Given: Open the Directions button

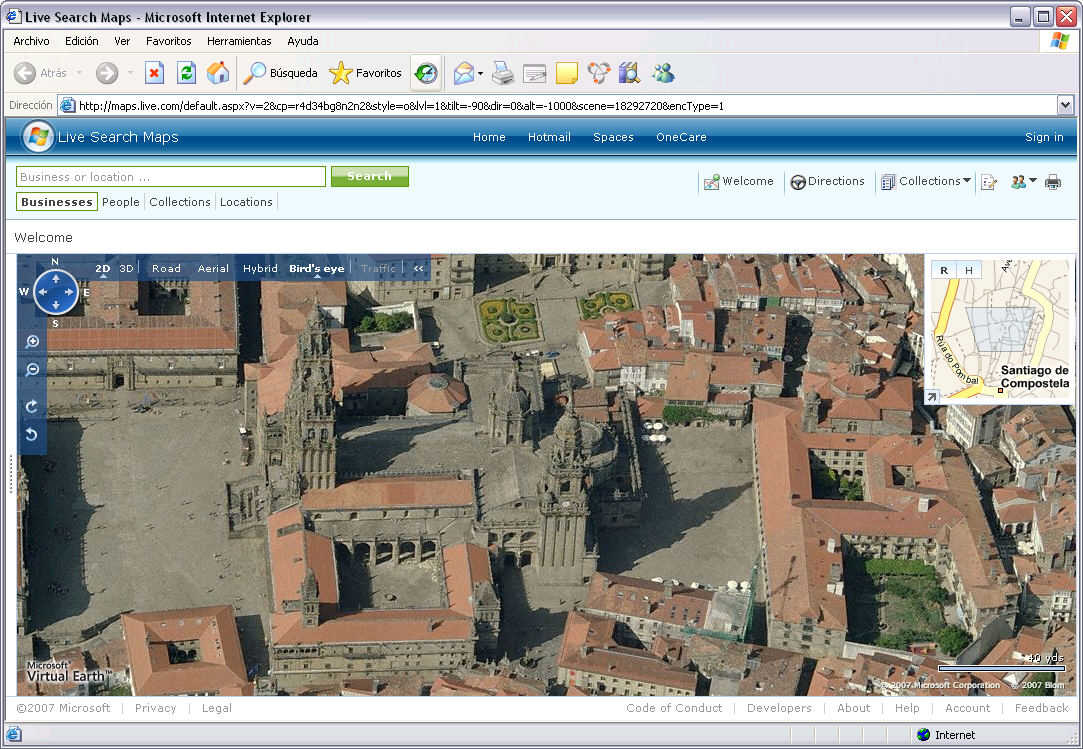Looking at the screenshot, I should 827,182.
